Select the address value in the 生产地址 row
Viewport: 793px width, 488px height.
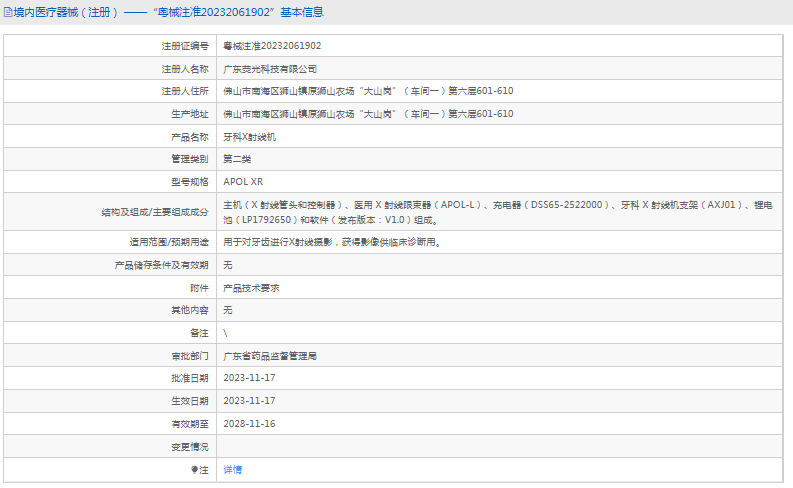pos(368,114)
